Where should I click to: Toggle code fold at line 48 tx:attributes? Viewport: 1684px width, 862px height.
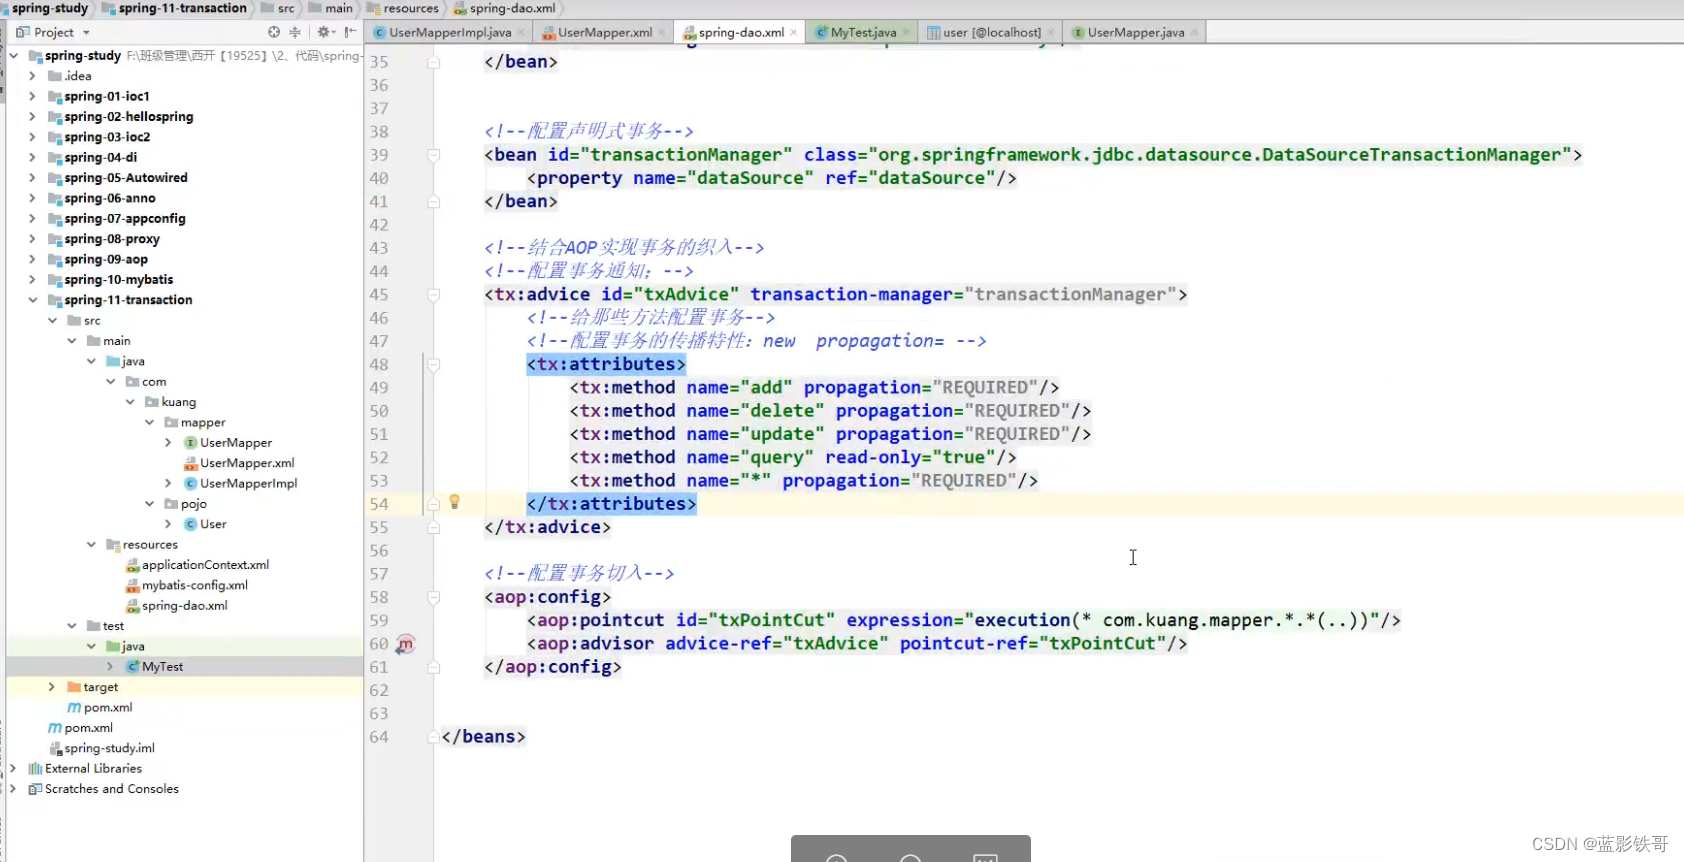[x=433, y=365]
